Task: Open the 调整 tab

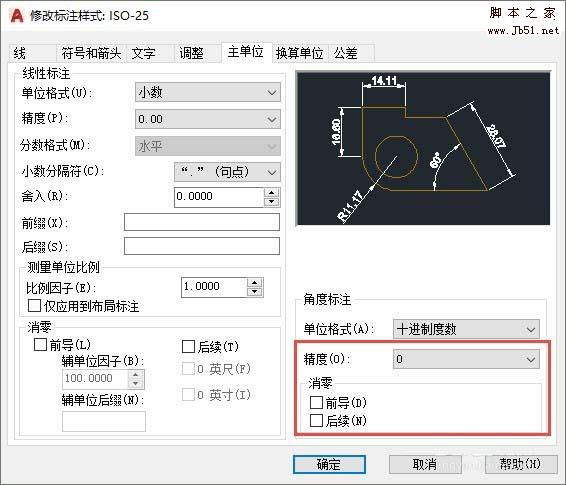Action: (x=197, y=53)
